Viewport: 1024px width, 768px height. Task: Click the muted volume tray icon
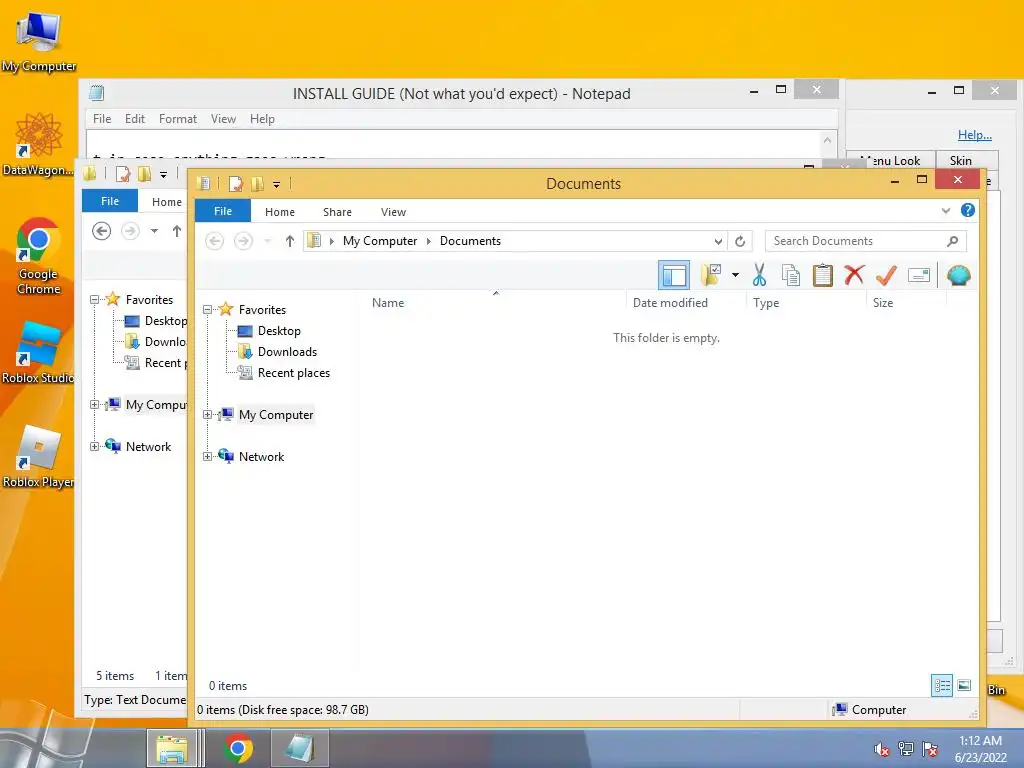click(x=881, y=749)
